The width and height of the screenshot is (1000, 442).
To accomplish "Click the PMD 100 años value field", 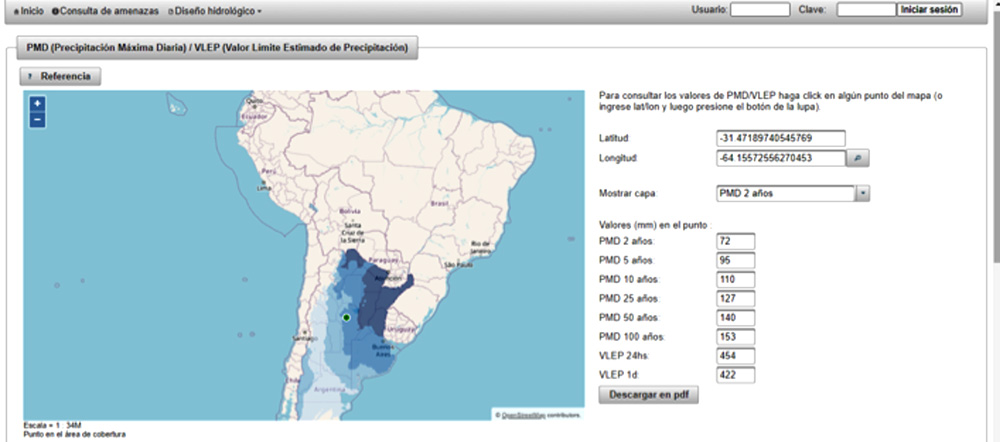I will [735, 336].
